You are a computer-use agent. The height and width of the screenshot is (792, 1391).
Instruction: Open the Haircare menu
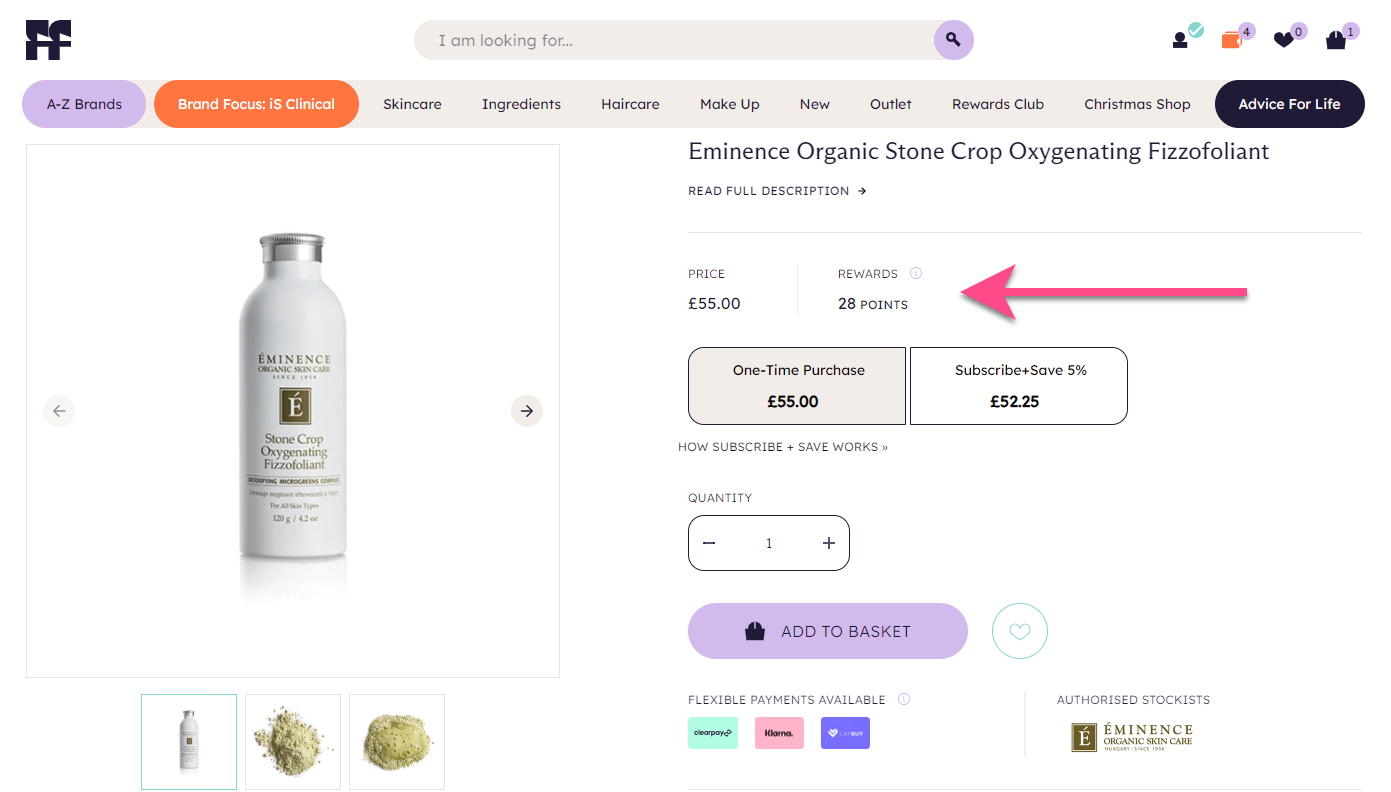pos(630,104)
